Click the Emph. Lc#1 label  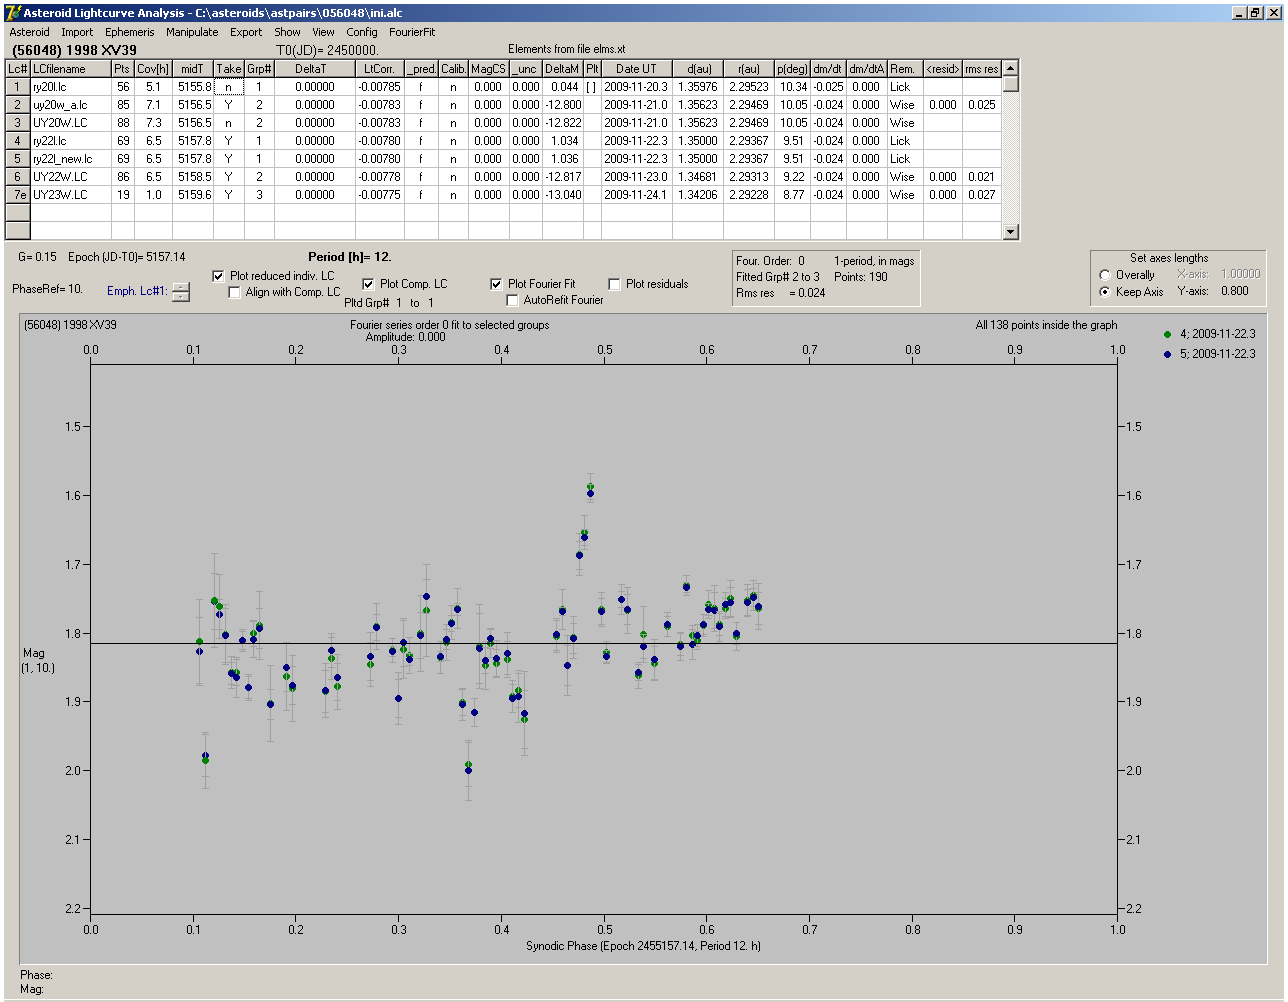tap(137, 291)
